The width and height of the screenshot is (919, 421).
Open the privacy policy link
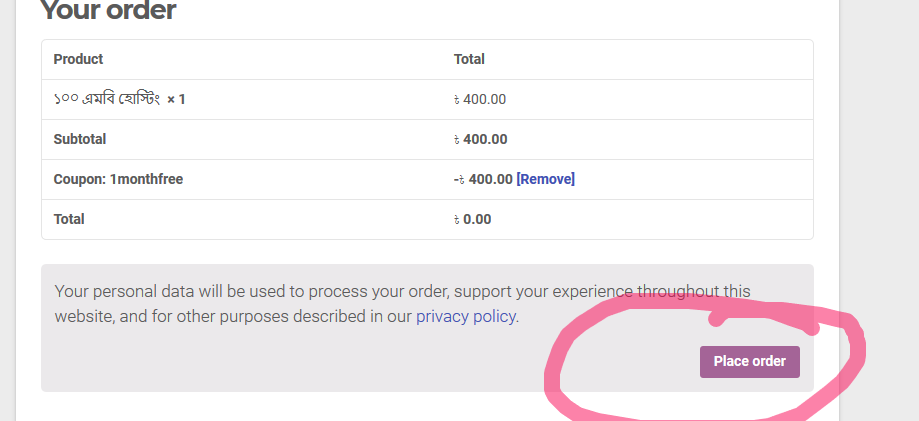(x=465, y=316)
